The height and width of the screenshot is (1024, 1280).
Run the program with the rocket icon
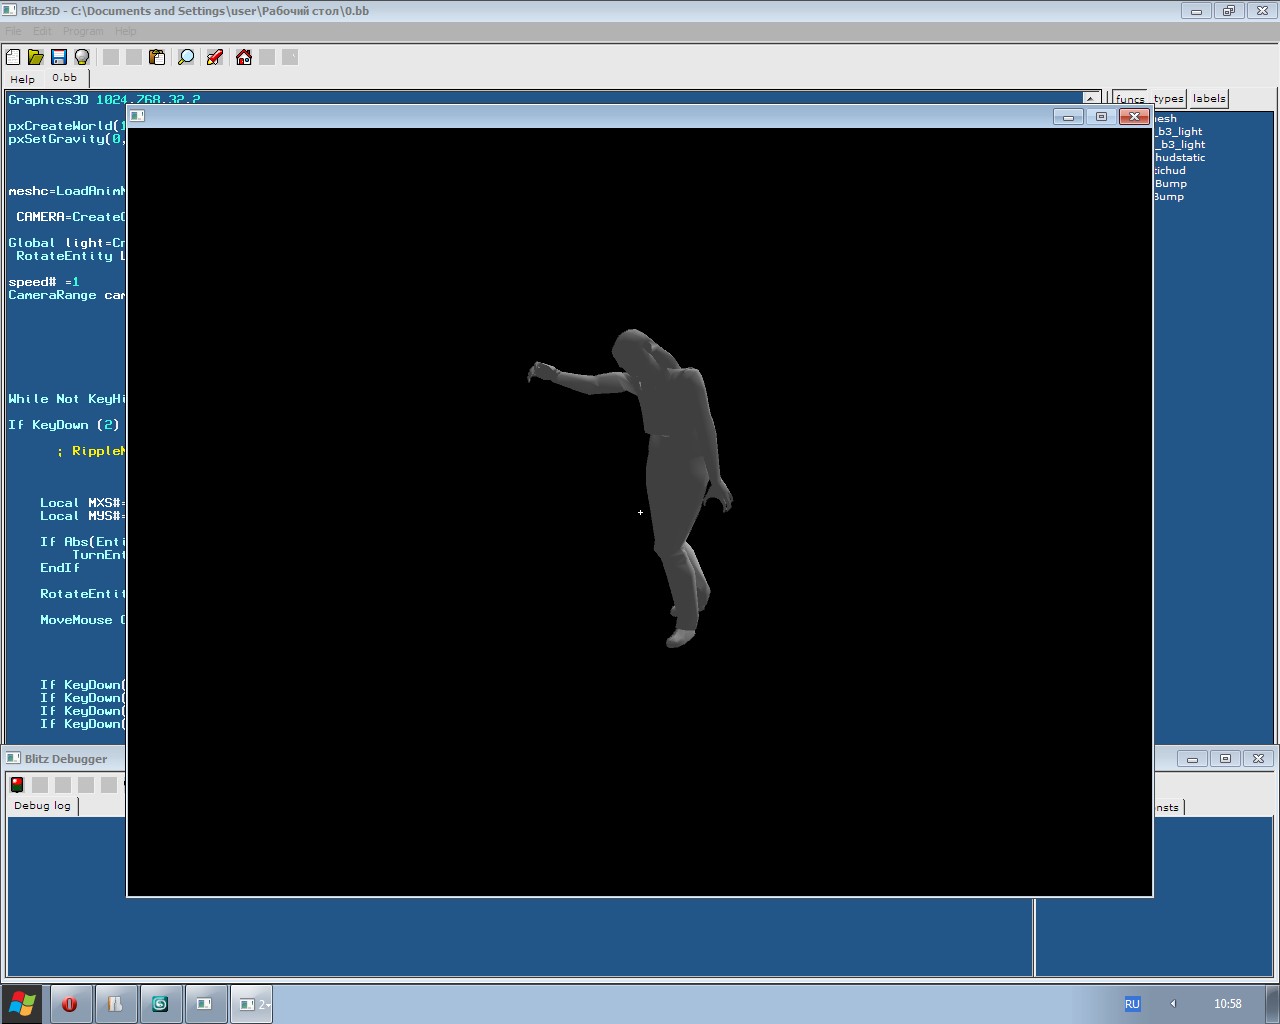(214, 57)
